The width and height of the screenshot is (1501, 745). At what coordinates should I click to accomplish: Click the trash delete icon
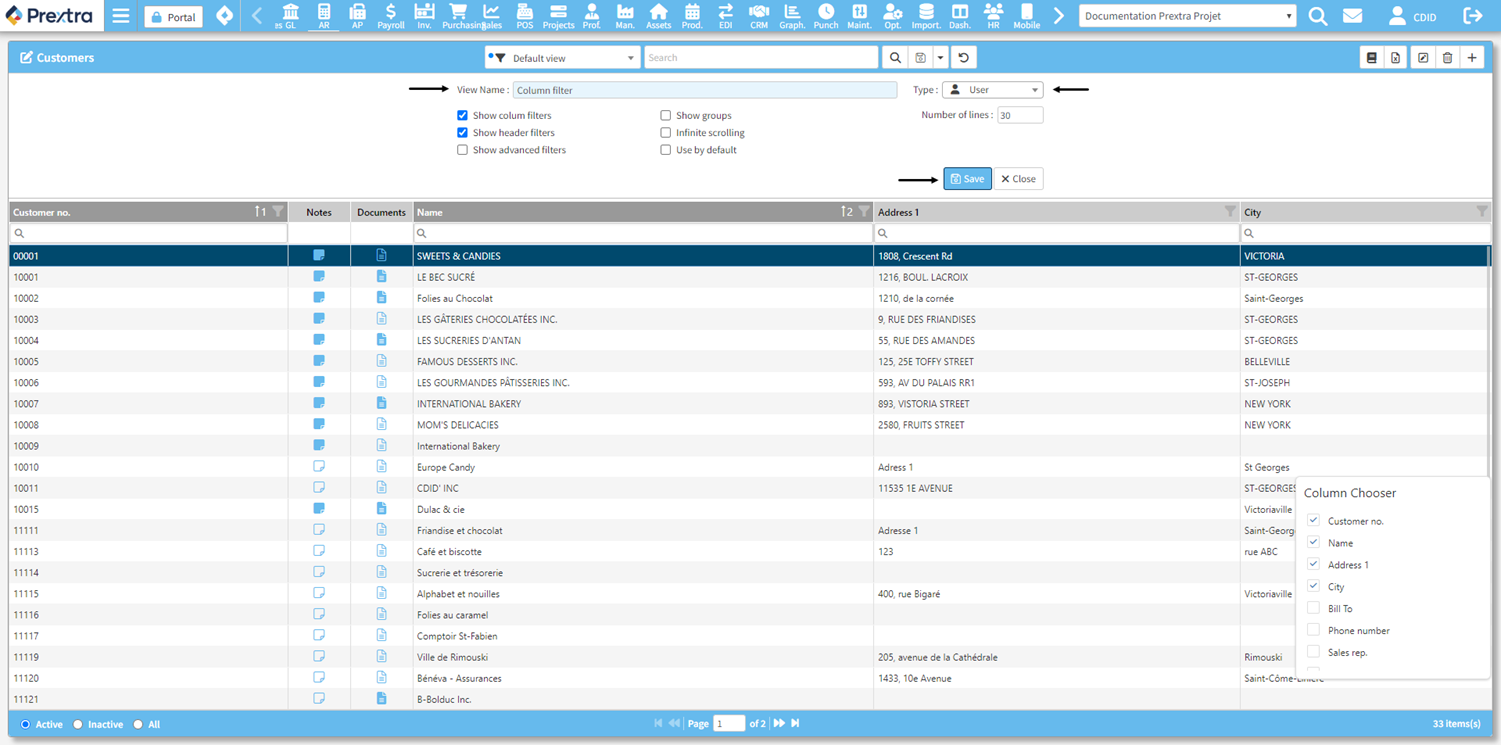coord(1447,58)
